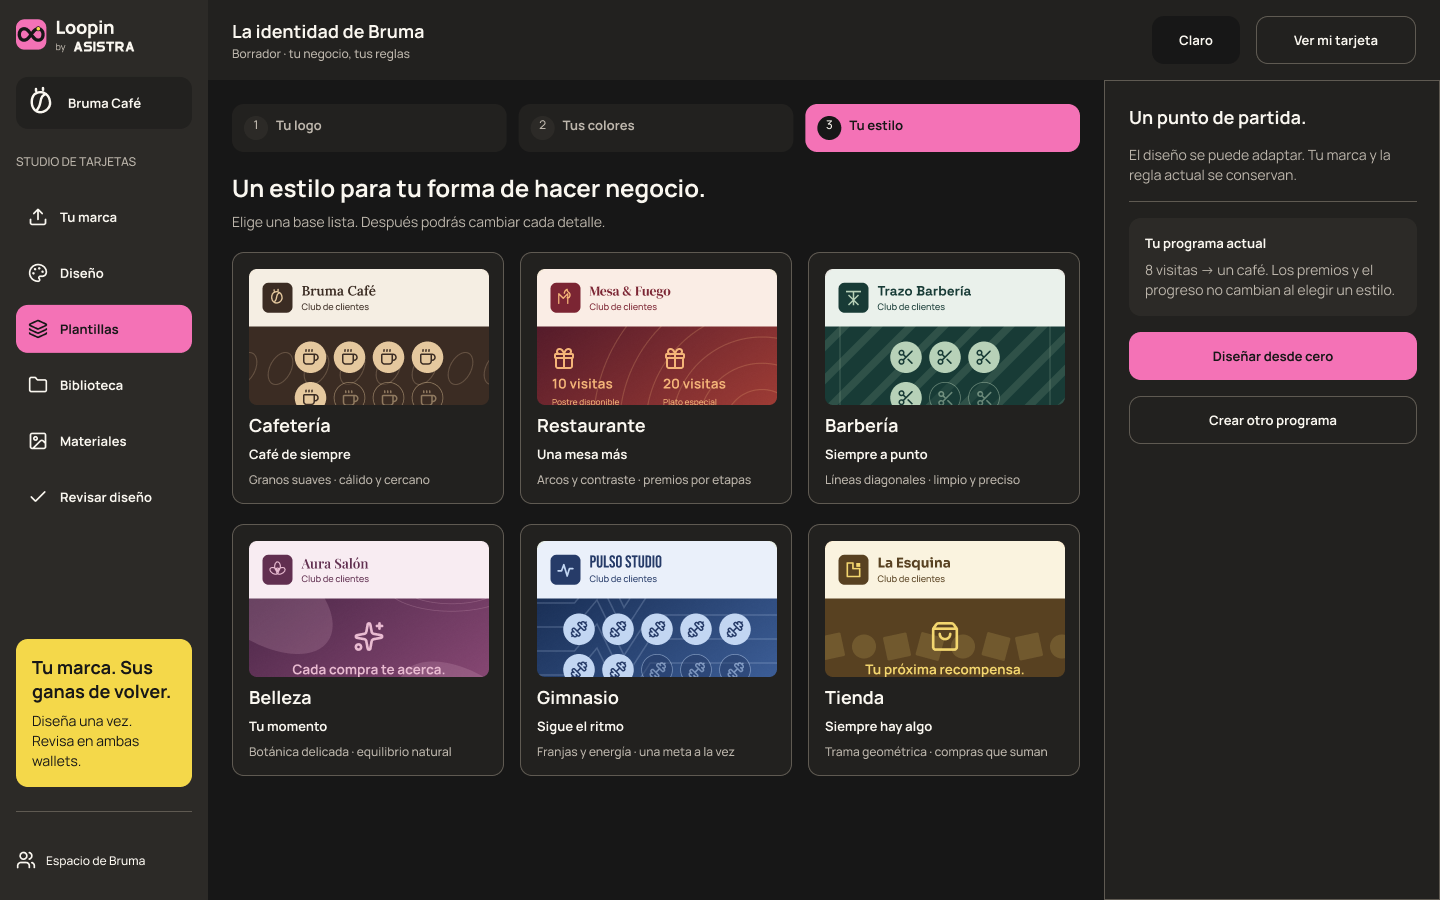Click the image icon beside Materiales

[x=38, y=441]
